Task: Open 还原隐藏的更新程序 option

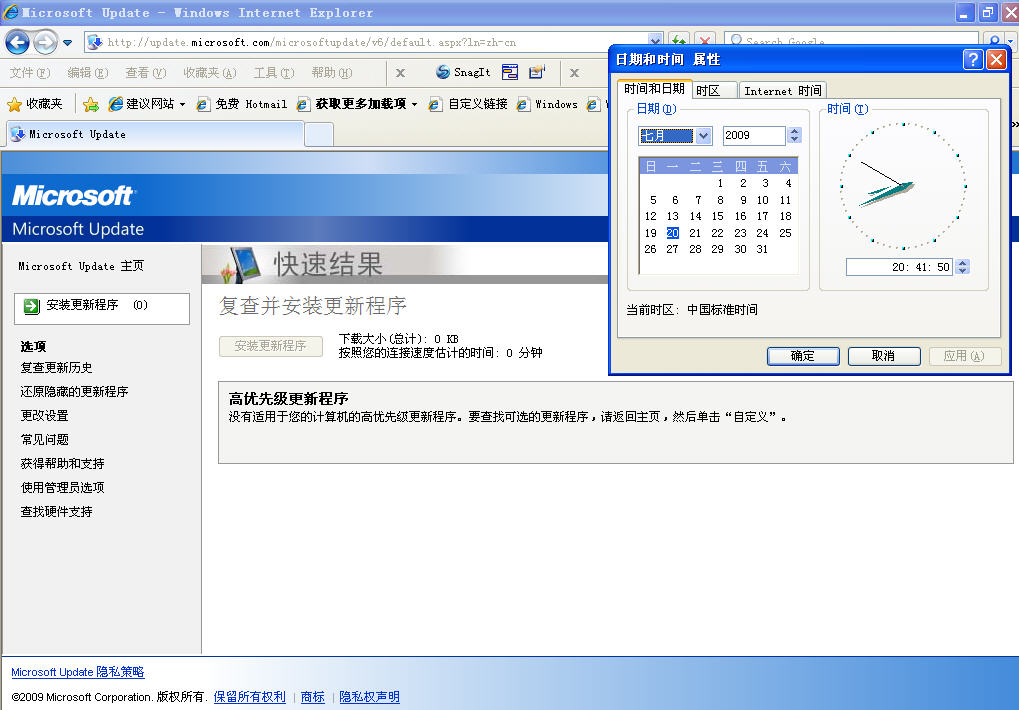Action: (x=74, y=392)
